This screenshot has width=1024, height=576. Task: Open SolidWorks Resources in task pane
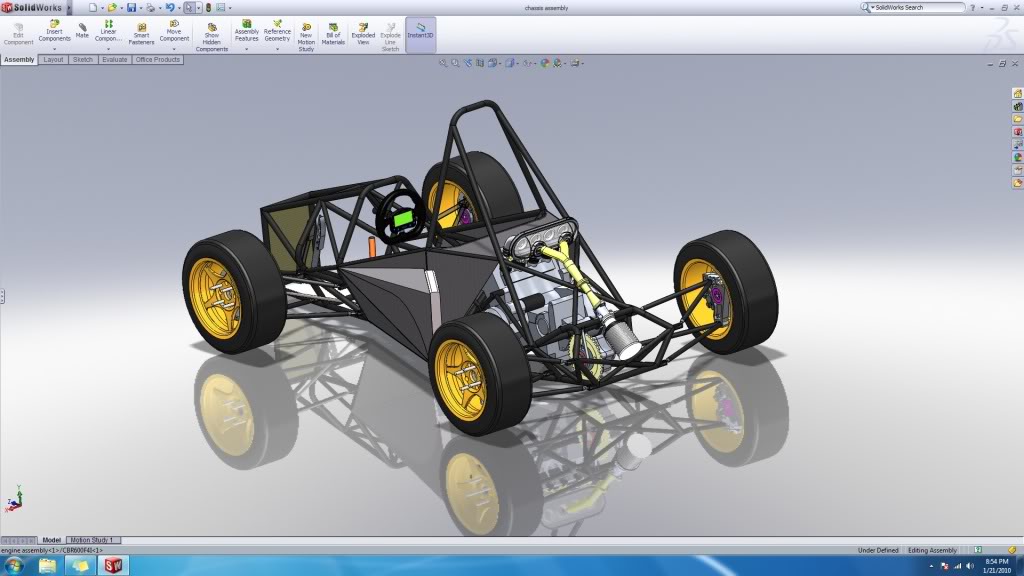[x=1017, y=93]
